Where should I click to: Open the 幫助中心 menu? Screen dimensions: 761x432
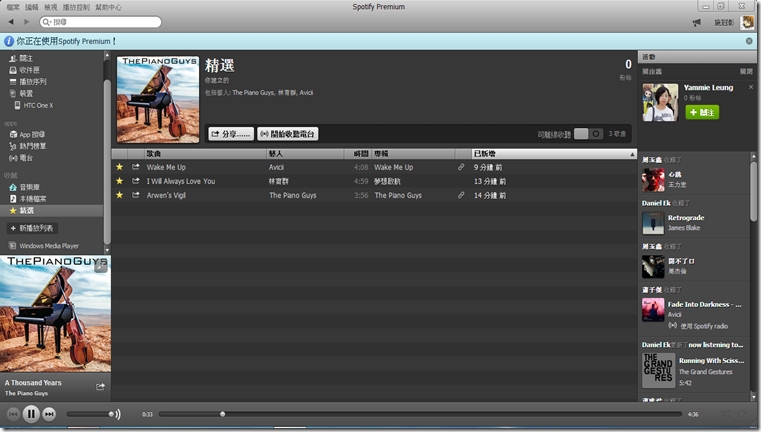[x=108, y=7]
